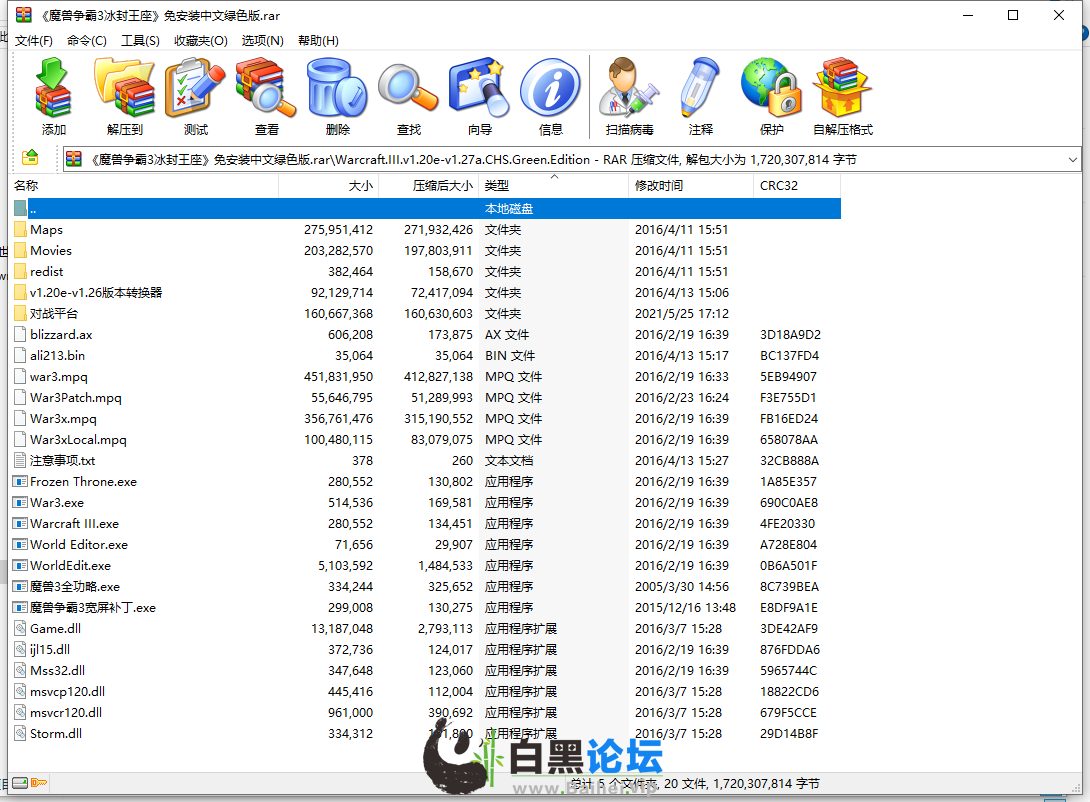The height and width of the screenshot is (802, 1090).
Task: Sort by Name (名称) column header
Action: tap(145, 186)
